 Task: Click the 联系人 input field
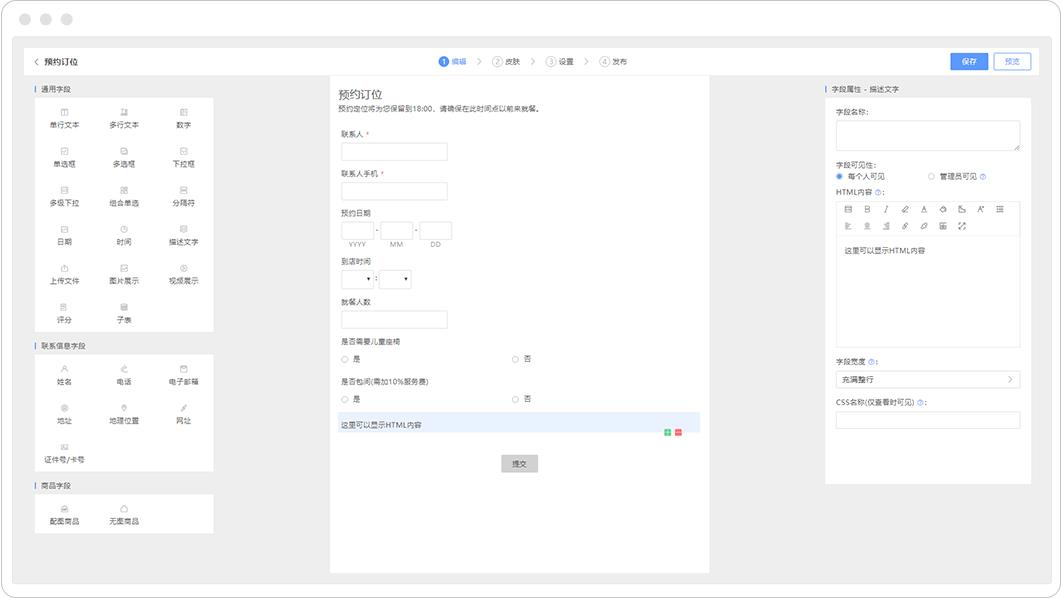(x=393, y=152)
